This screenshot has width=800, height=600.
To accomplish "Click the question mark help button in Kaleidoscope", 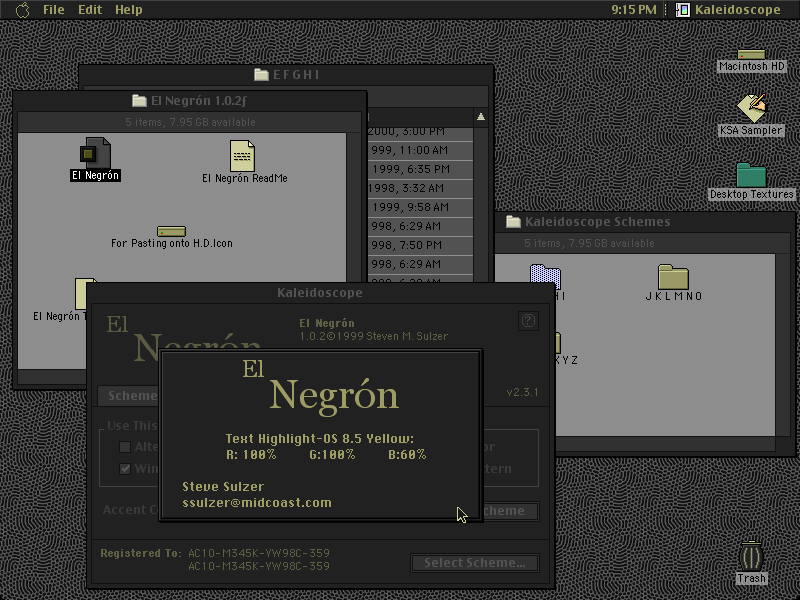I will (x=528, y=321).
